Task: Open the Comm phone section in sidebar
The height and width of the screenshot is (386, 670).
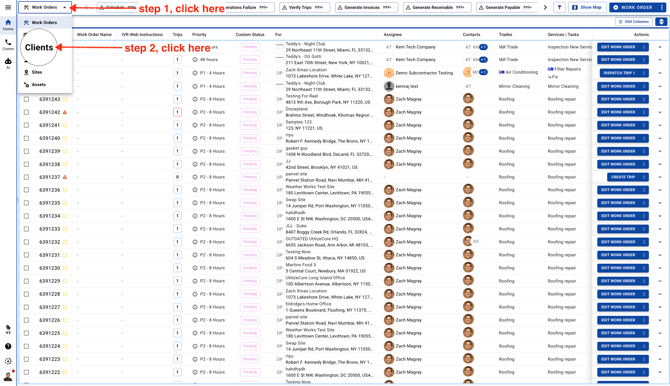Action: (8, 44)
